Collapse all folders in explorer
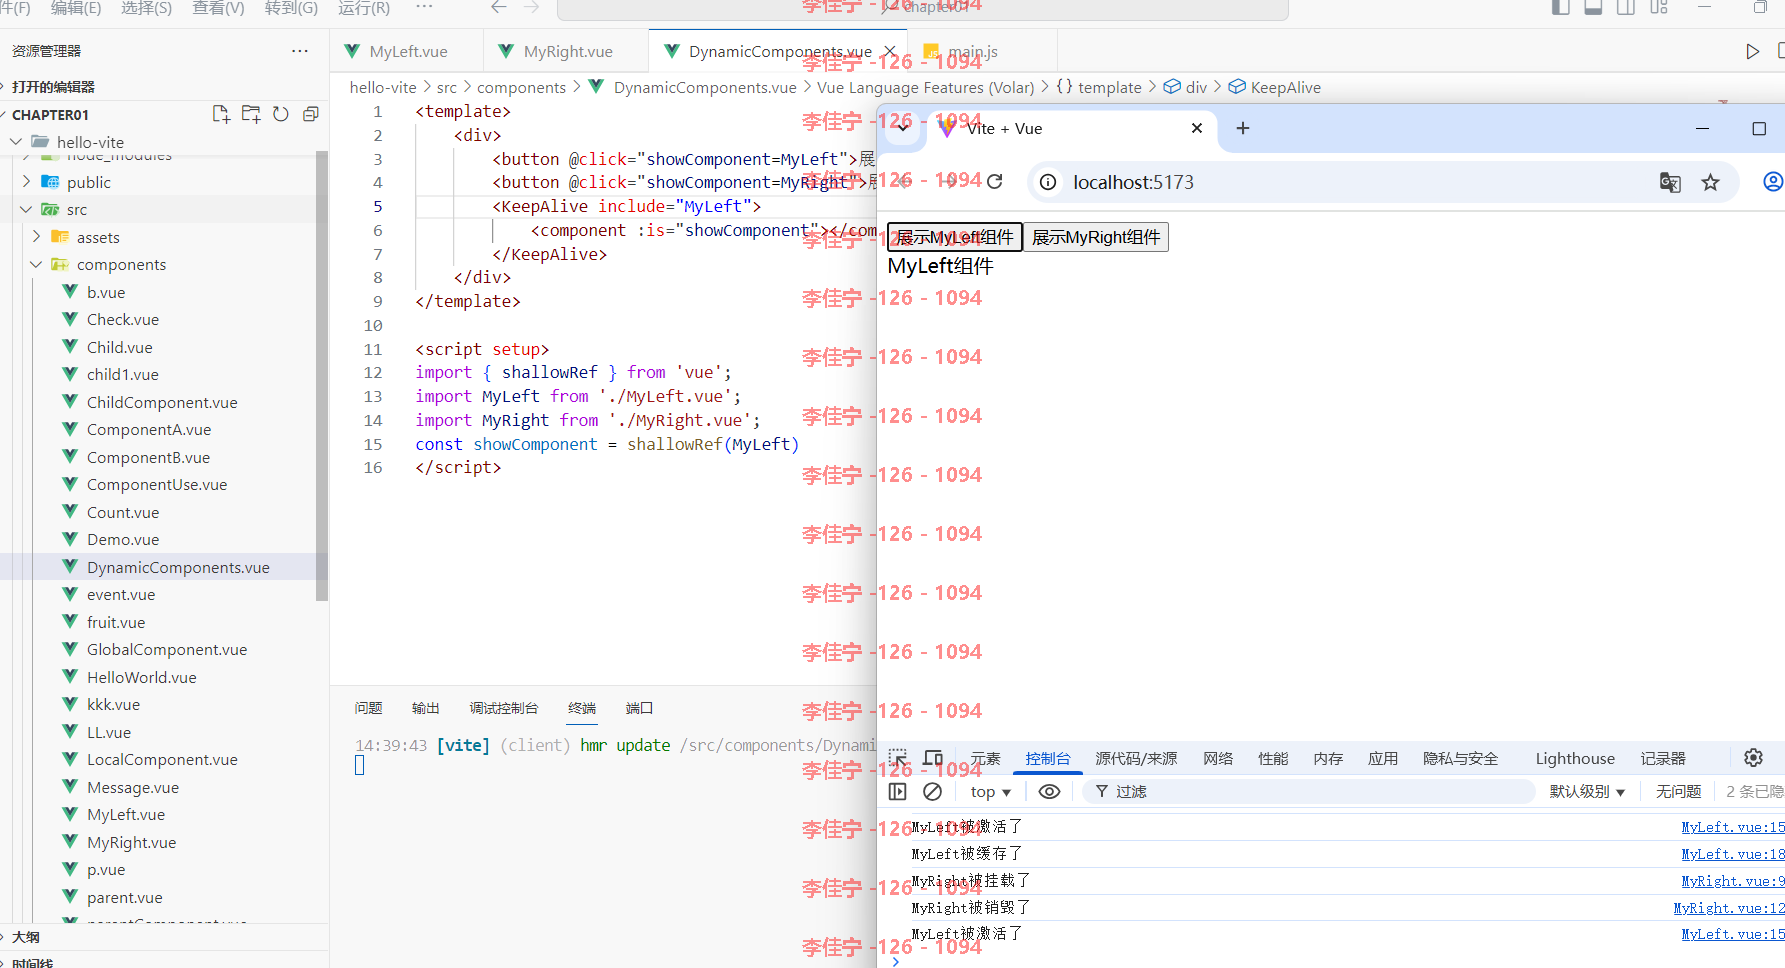Screen dimensions: 1785x968 [311, 114]
